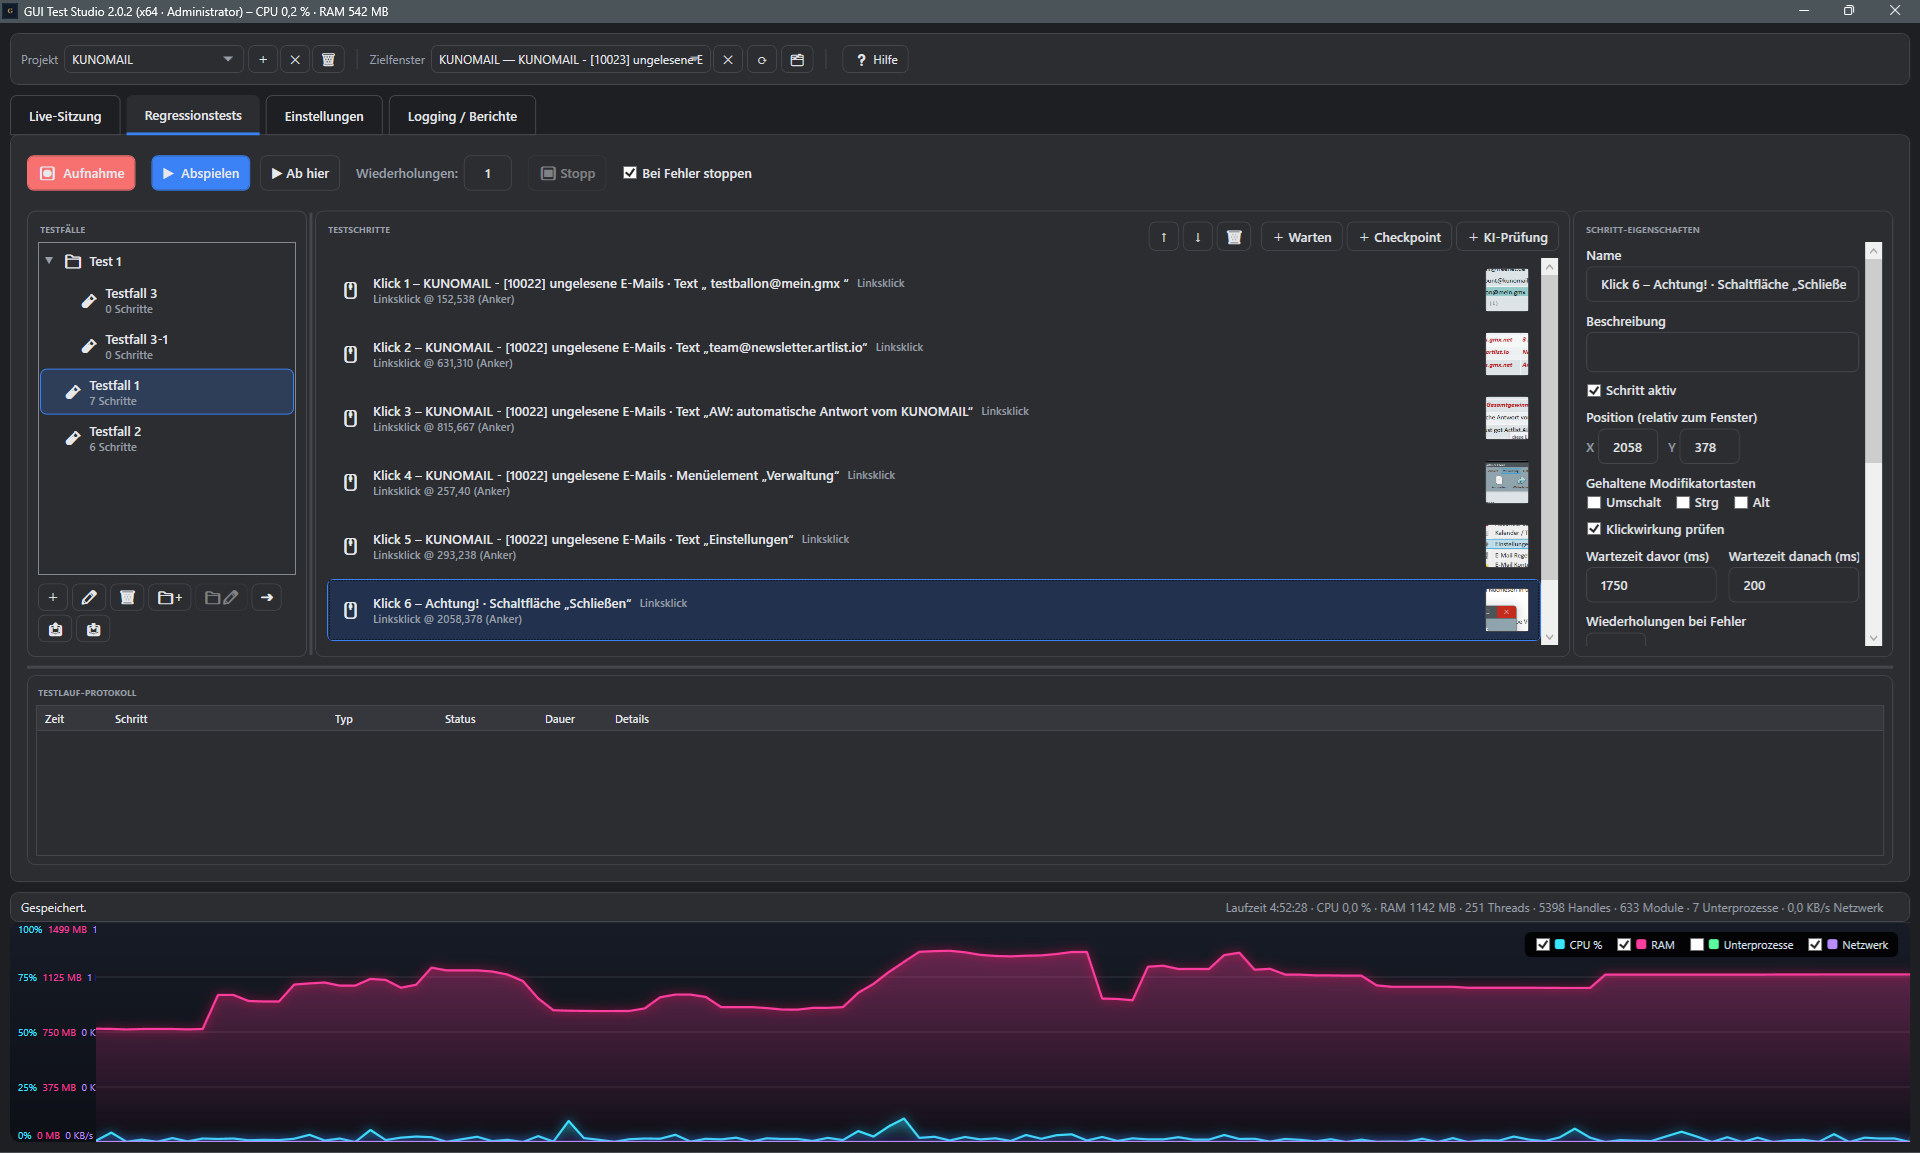Image resolution: width=1920 pixels, height=1153 pixels.
Task: Open Hilfe with the question mark button
Action: tap(876, 60)
